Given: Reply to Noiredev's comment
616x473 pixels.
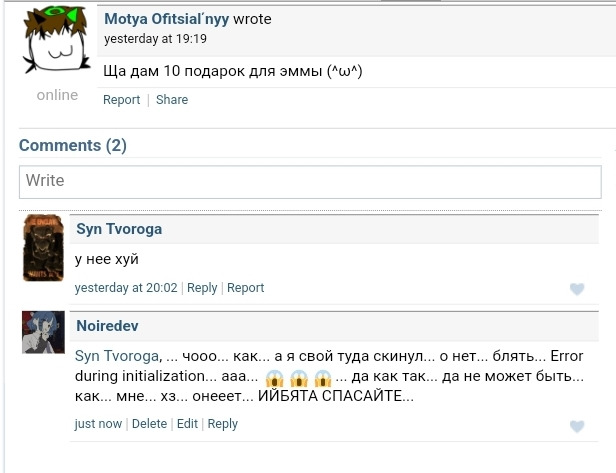Looking at the screenshot, I should (x=222, y=424).
